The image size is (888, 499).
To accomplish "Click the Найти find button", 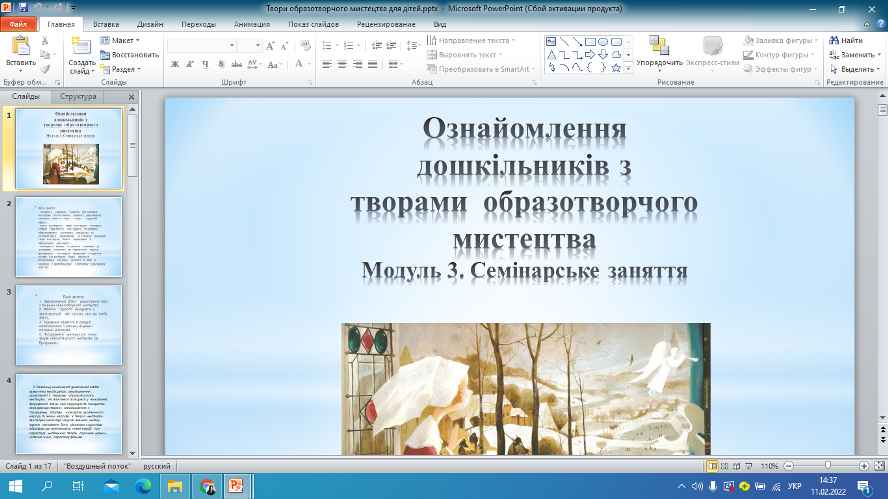I will [x=845, y=40].
